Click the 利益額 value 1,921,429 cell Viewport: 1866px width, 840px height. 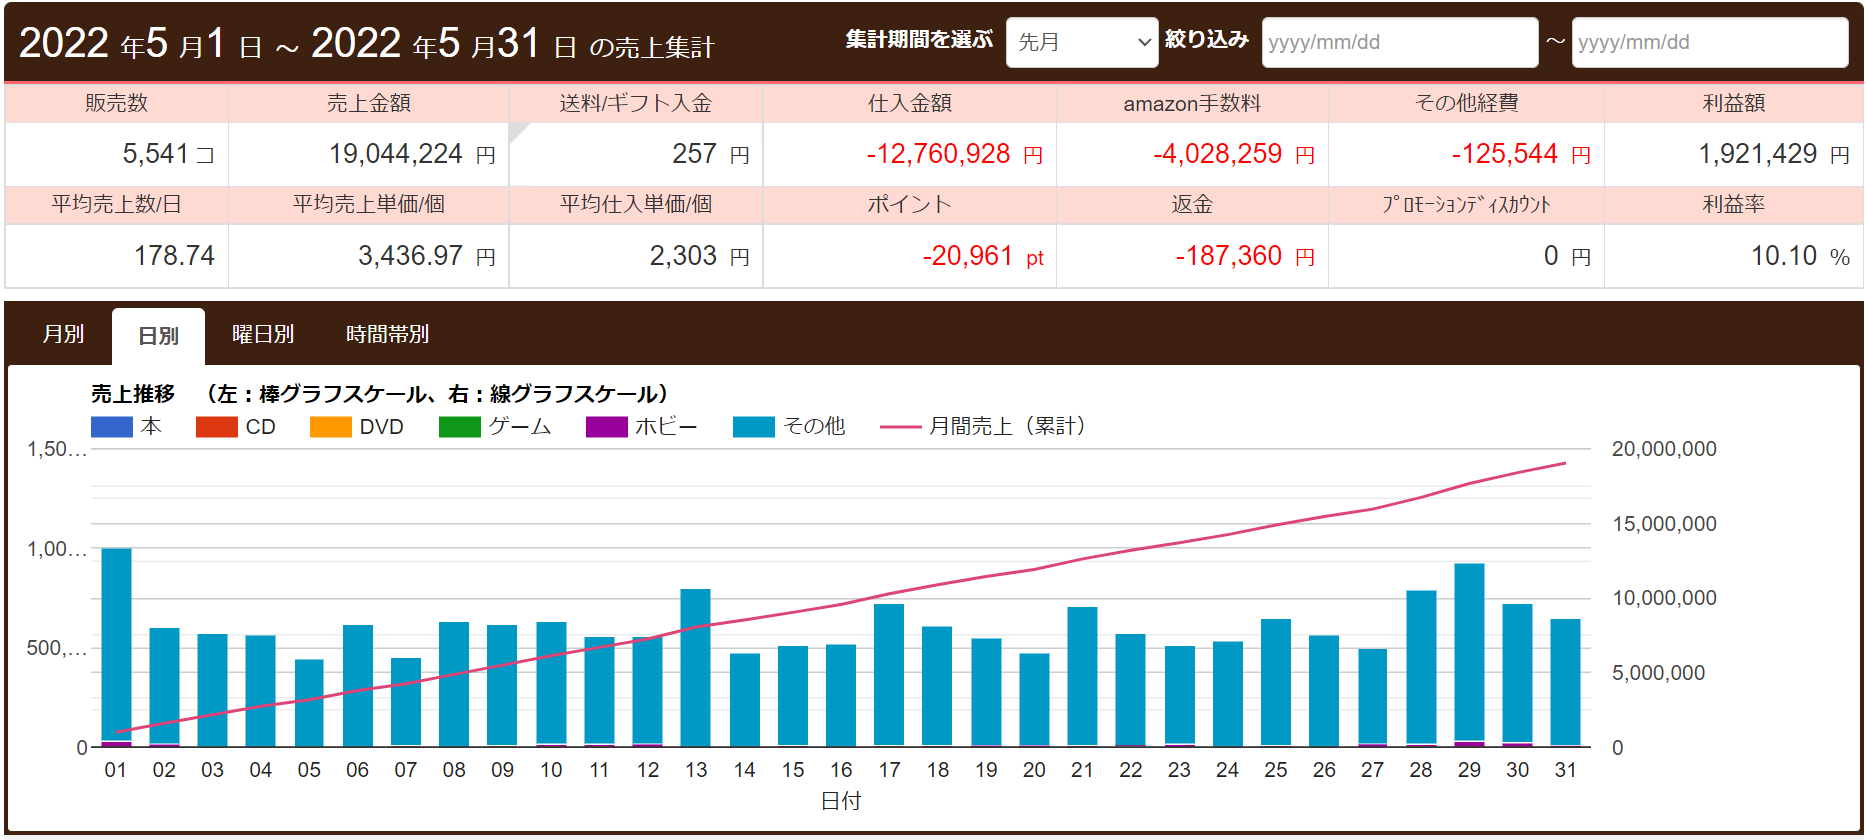[1733, 154]
